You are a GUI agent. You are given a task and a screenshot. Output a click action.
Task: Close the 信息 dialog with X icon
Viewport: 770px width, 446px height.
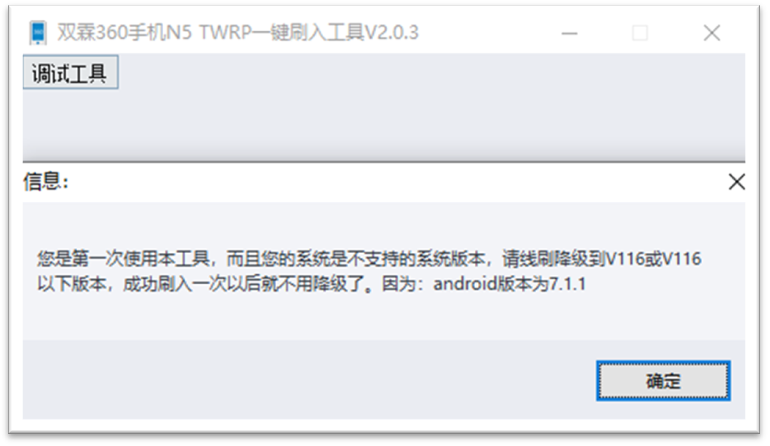[x=737, y=182]
